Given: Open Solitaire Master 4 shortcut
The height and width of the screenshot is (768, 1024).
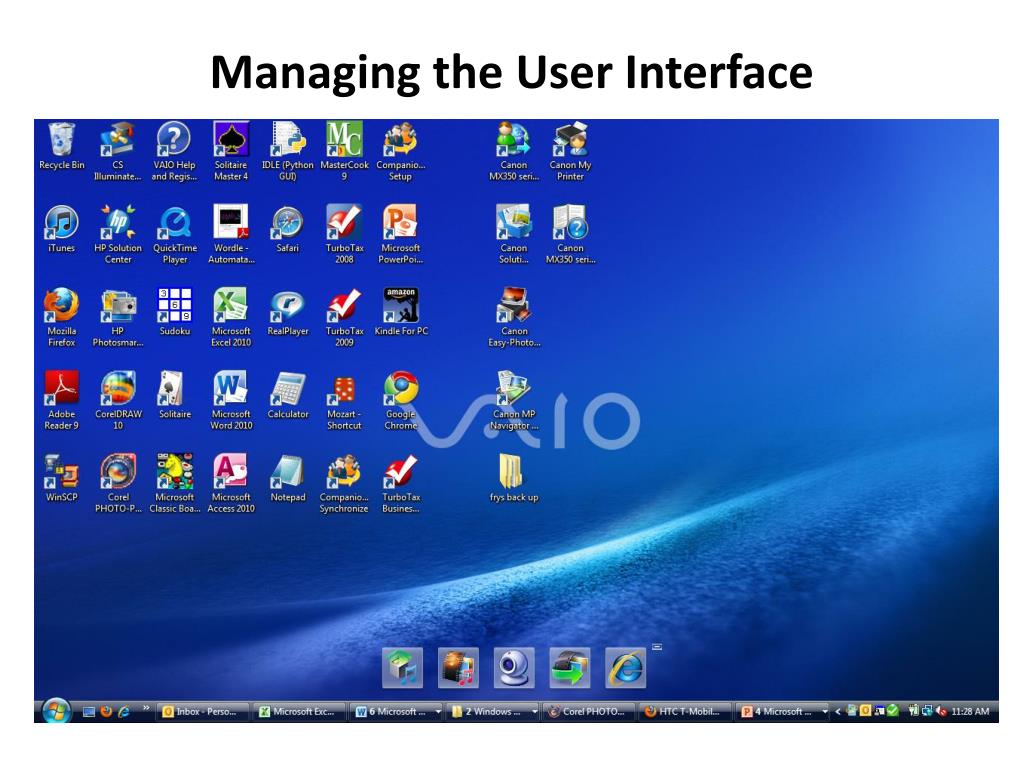Looking at the screenshot, I should pos(231,152).
